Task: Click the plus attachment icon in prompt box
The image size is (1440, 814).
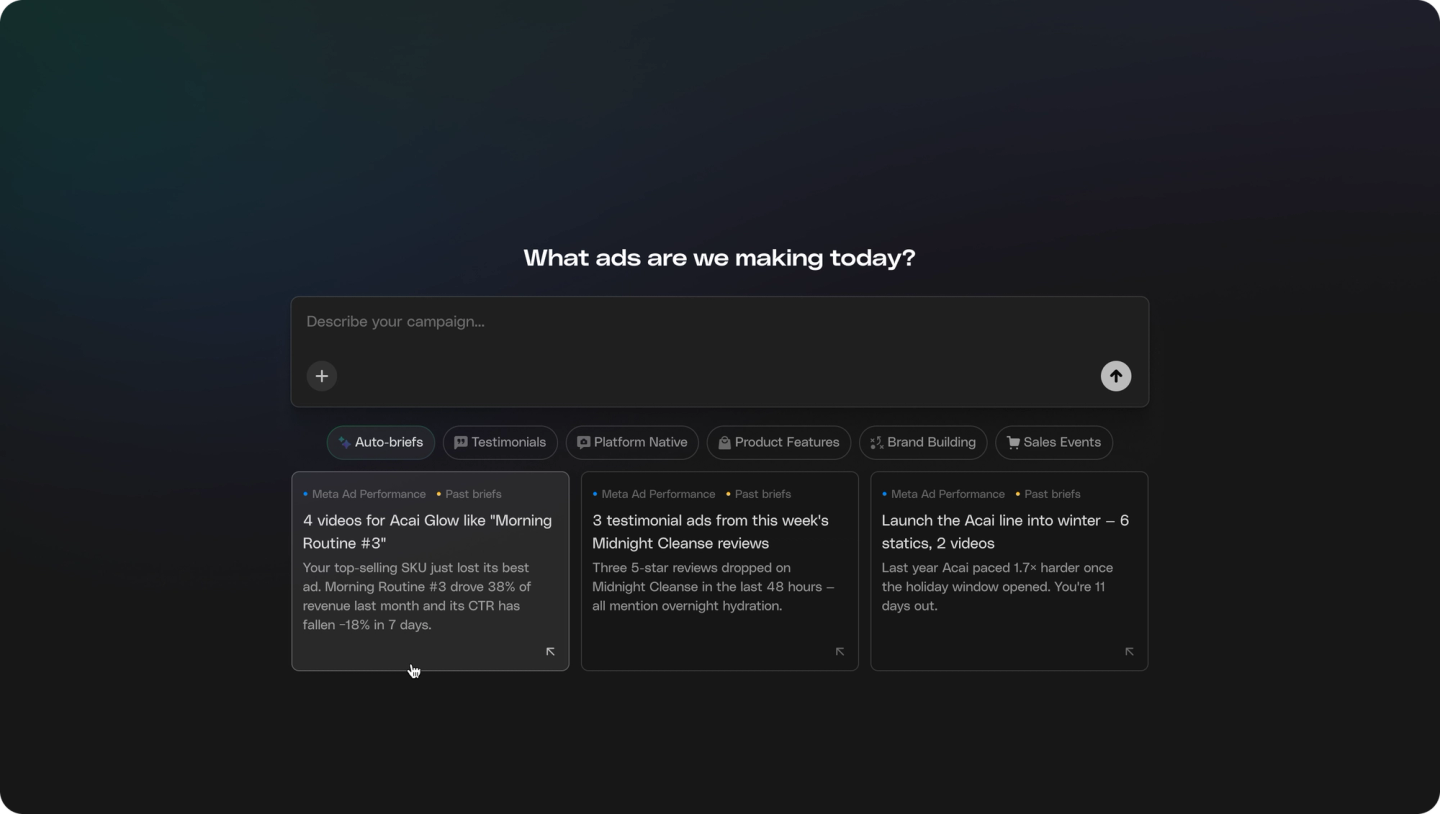Action: [322, 376]
